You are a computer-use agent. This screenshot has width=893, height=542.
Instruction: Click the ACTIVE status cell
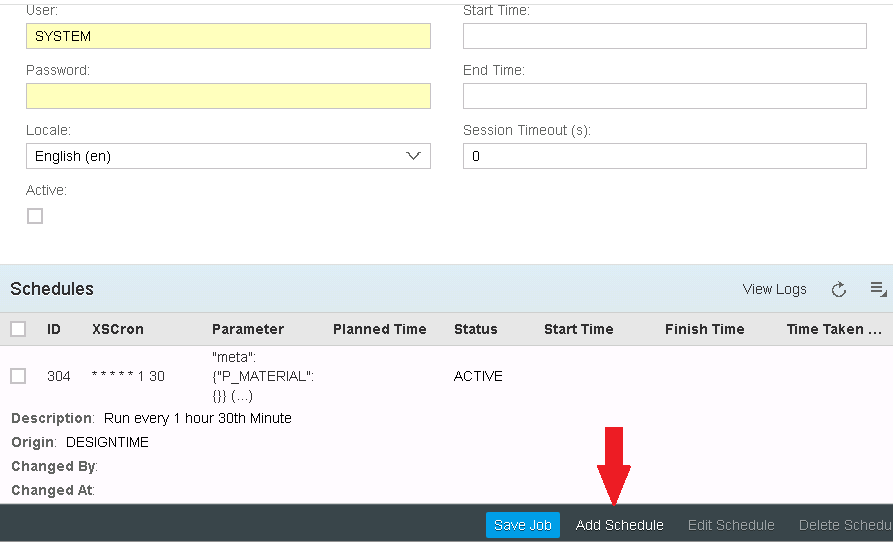point(478,376)
